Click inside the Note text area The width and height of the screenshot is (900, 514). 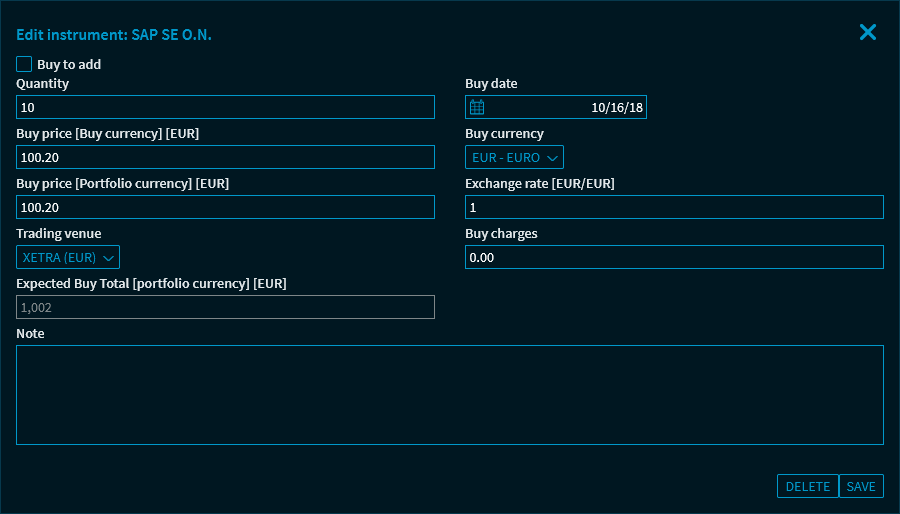coord(450,395)
